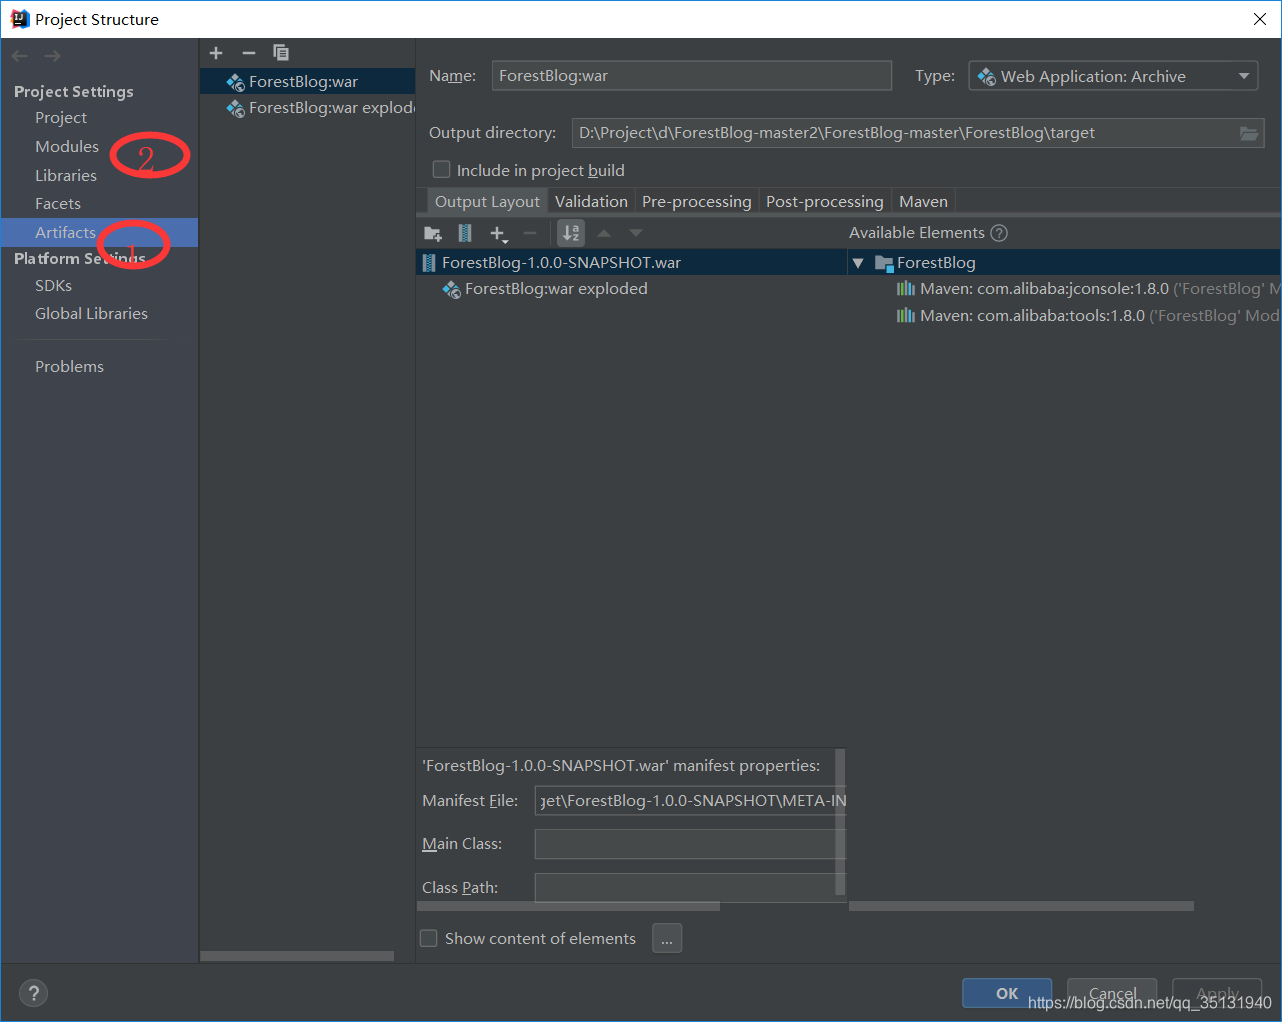Image resolution: width=1282 pixels, height=1022 pixels.
Task: Click the Main Class field
Action: pos(690,844)
